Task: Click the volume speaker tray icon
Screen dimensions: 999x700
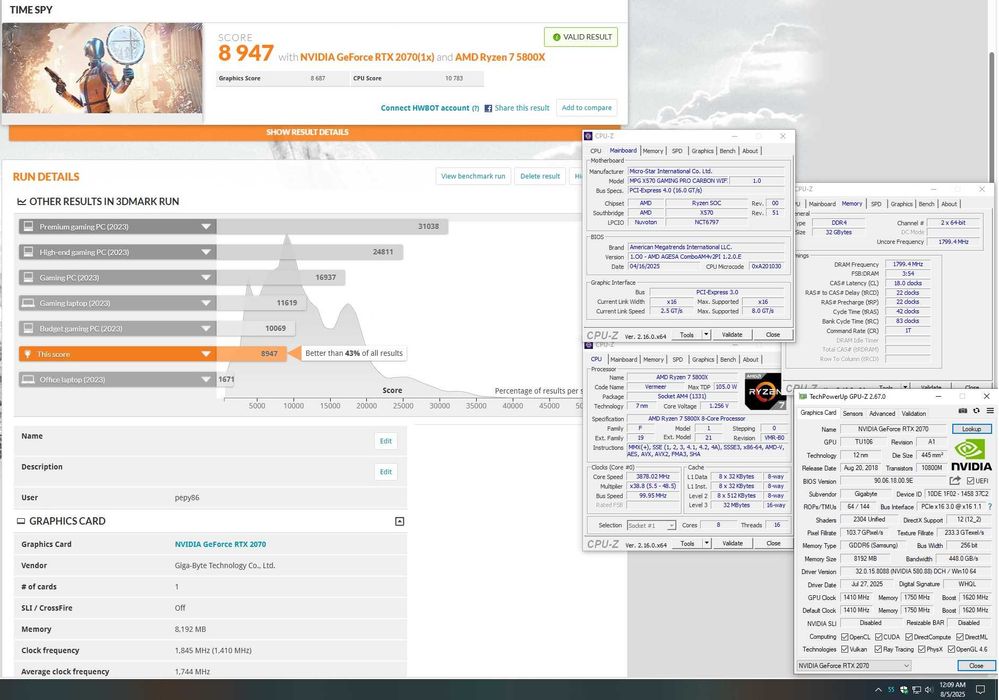Action: (929, 690)
